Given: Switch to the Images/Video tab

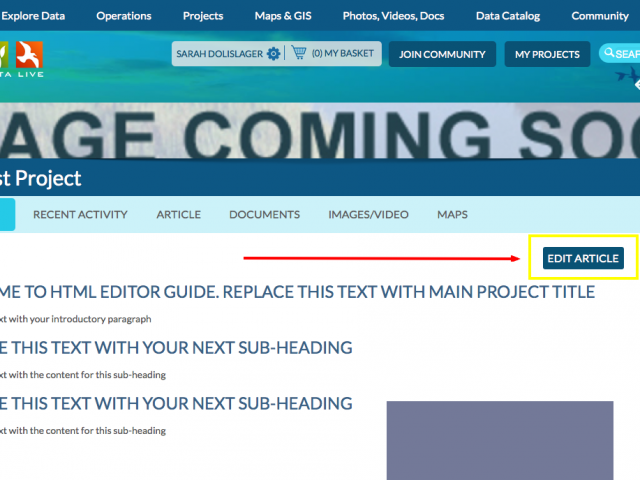Looking at the screenshot, I should coord(368,215).
